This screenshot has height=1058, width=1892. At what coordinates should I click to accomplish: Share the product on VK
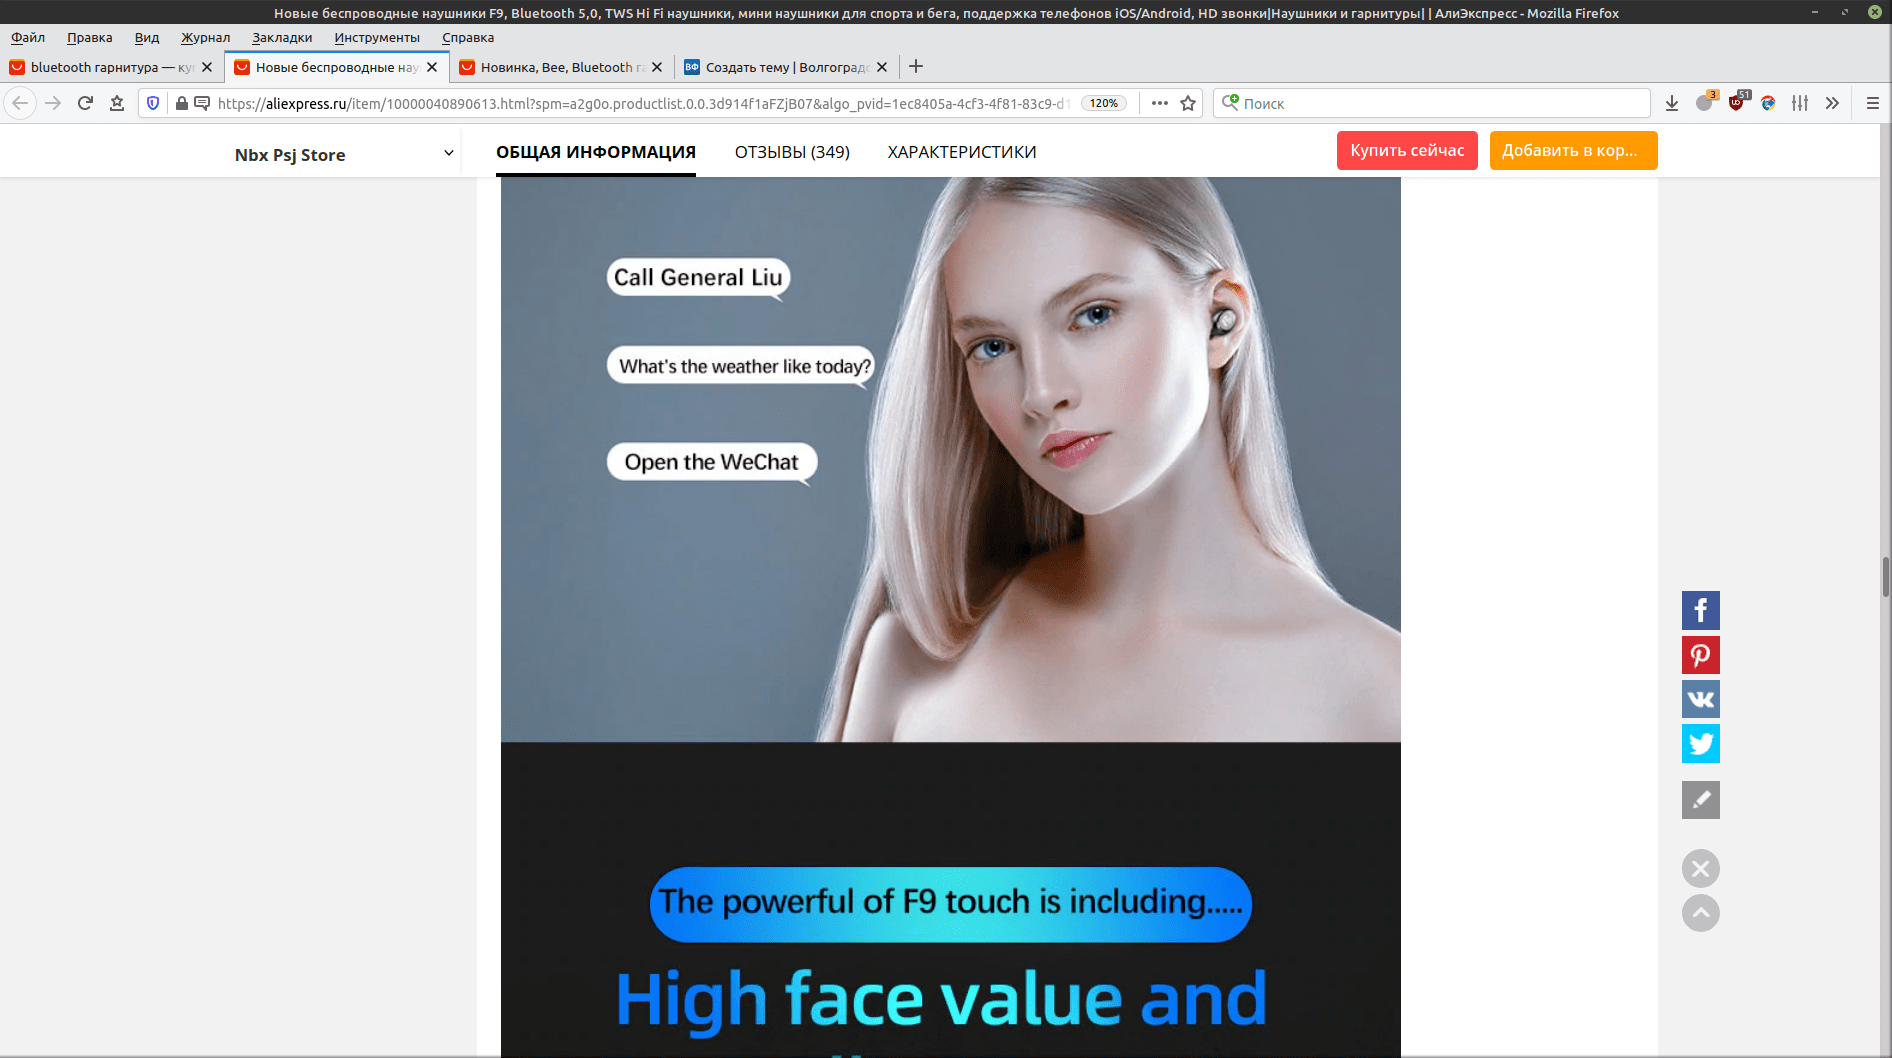[x=1700, y=699]
